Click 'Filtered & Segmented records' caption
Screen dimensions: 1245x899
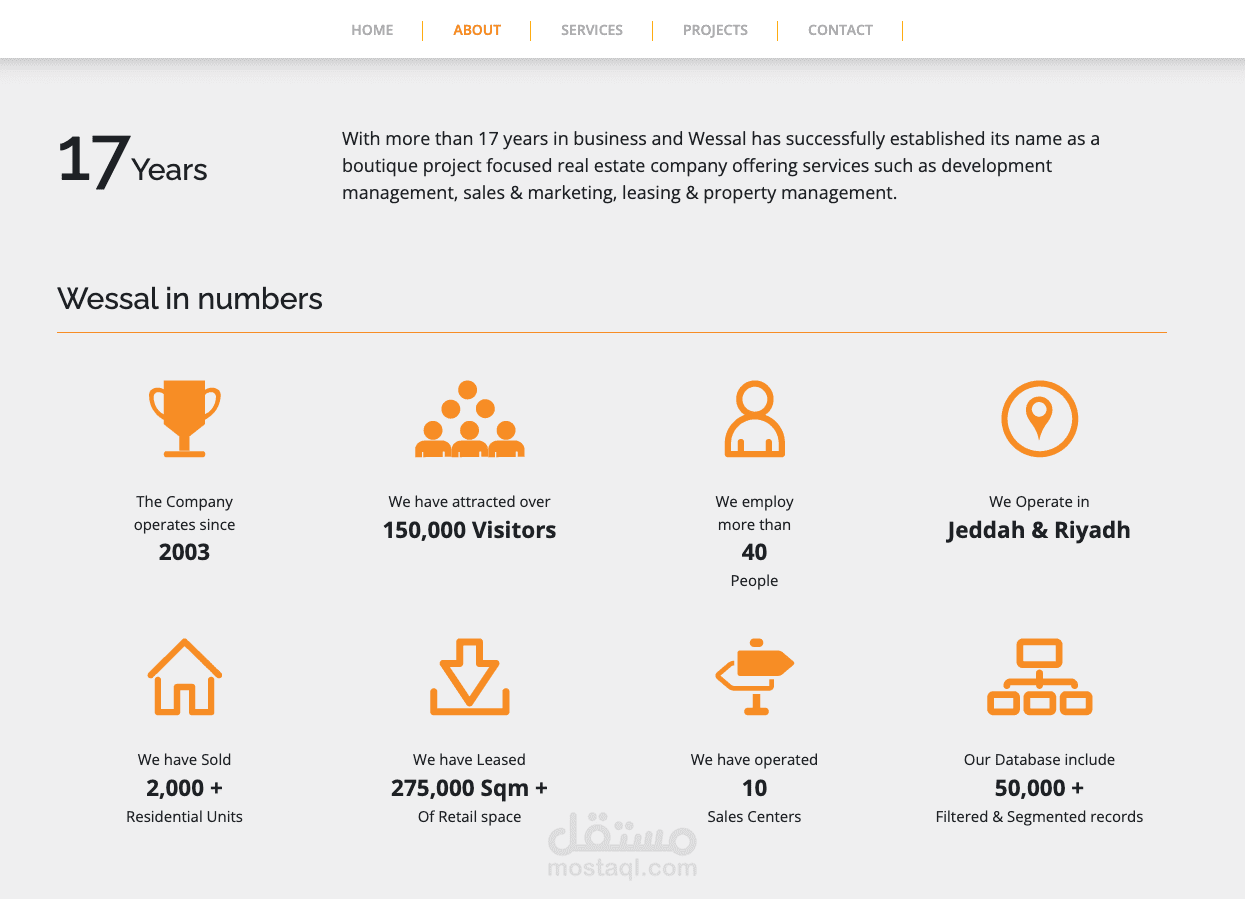[x=1039, y=817]
